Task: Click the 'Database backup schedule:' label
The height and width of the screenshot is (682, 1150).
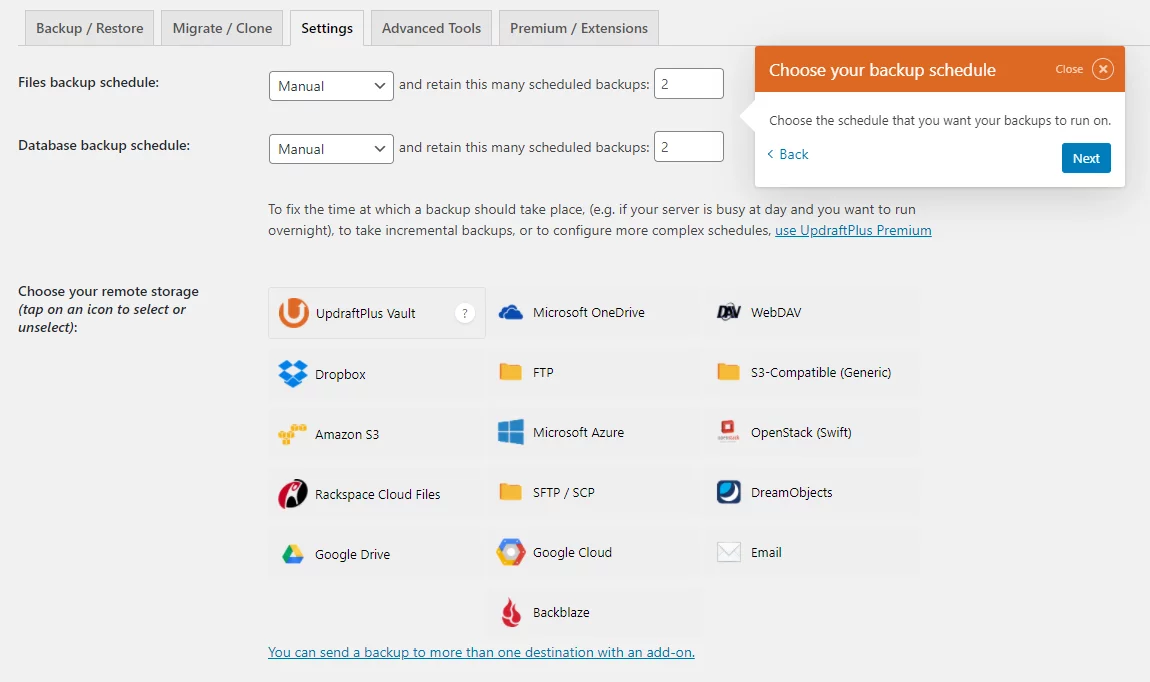Action: click(104, 145)
